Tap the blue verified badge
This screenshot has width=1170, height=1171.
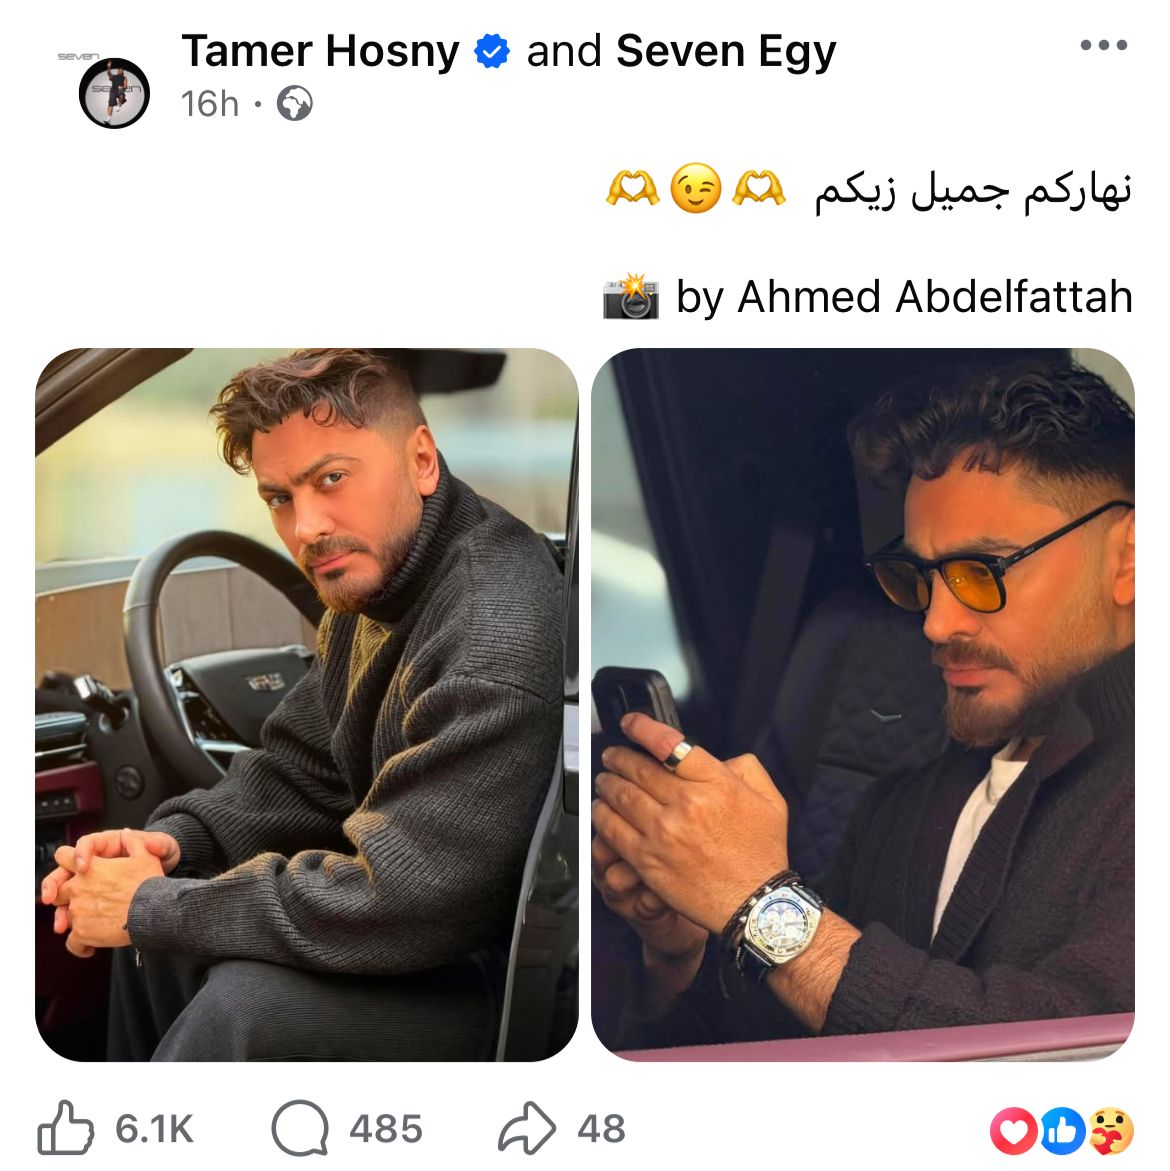[492, 51]
